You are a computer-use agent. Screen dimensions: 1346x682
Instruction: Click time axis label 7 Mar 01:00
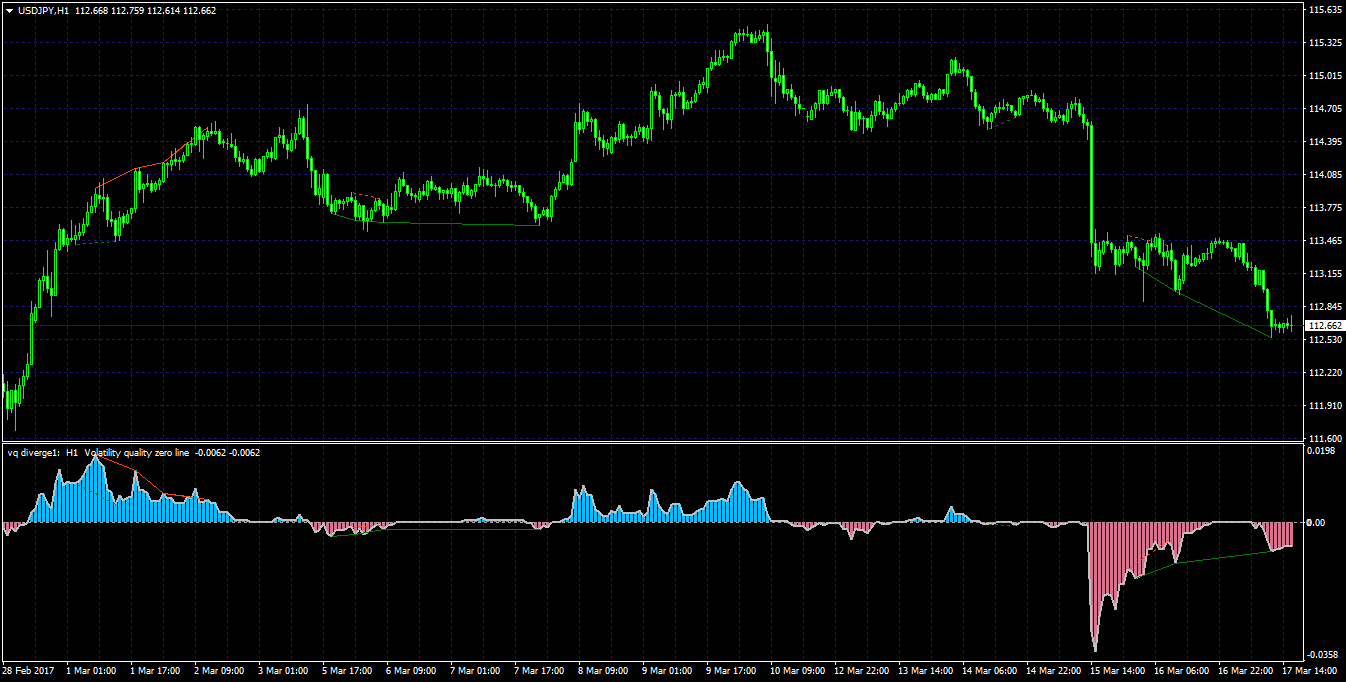(475, 670)
